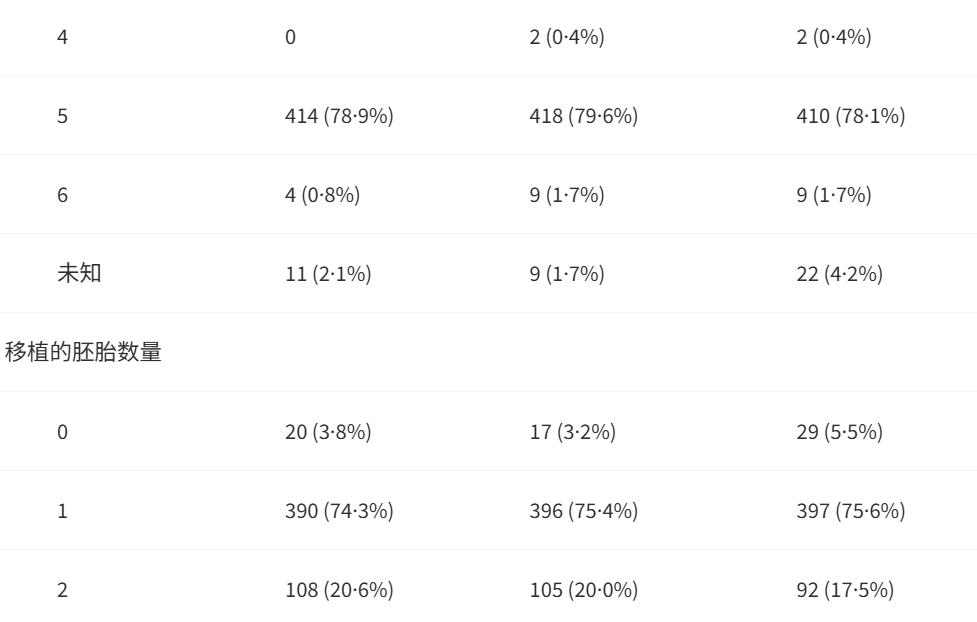Viewport: 977px width, 622px height.
Task: Click cell 105 (20·0%)
Action: 583,590
